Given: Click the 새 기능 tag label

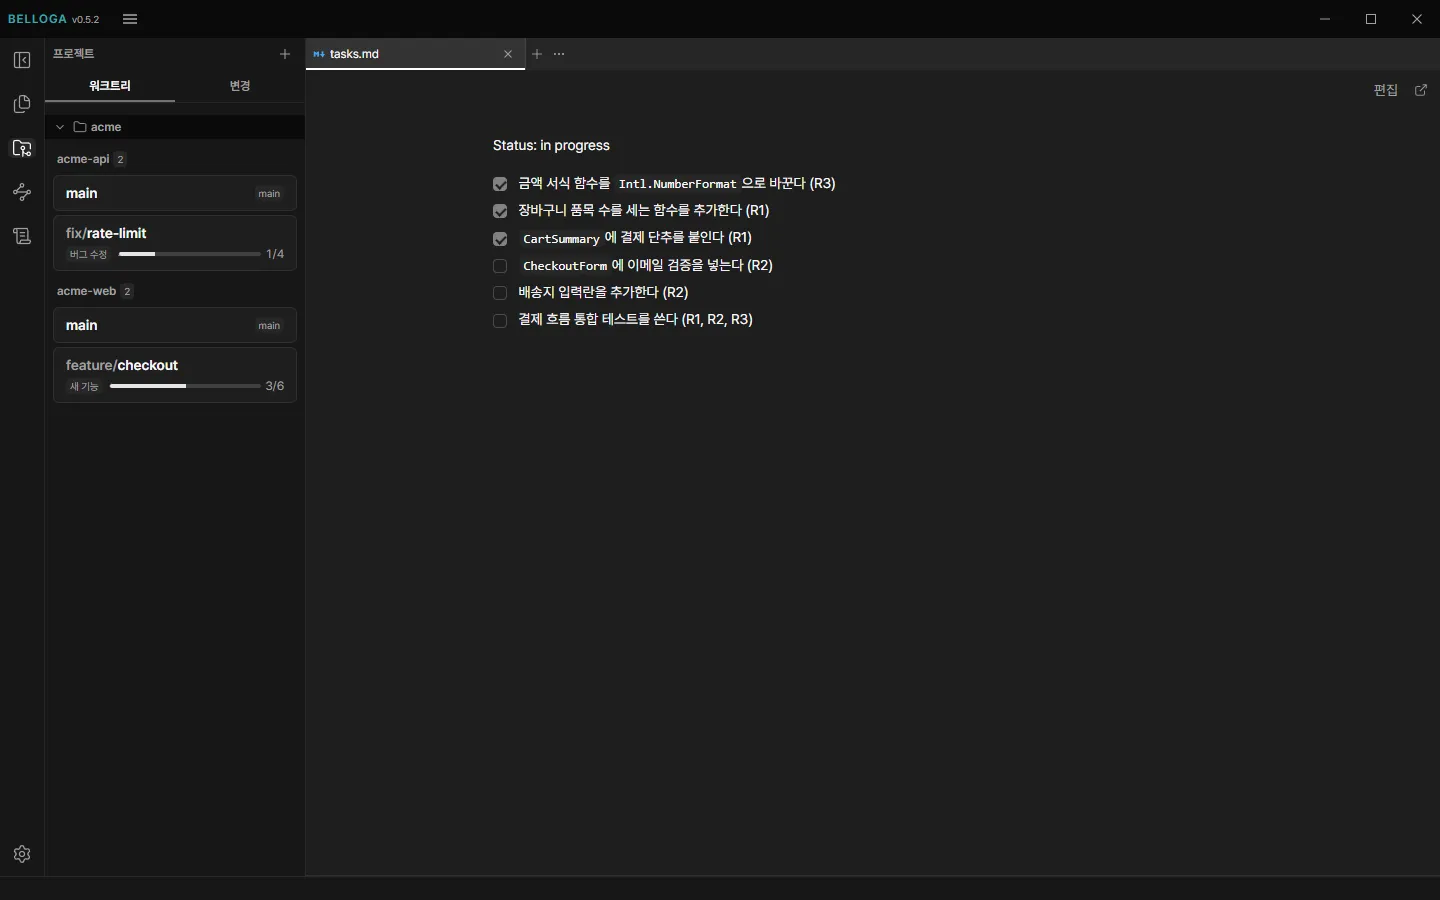Looking at the screenshot, I should 84,386.
